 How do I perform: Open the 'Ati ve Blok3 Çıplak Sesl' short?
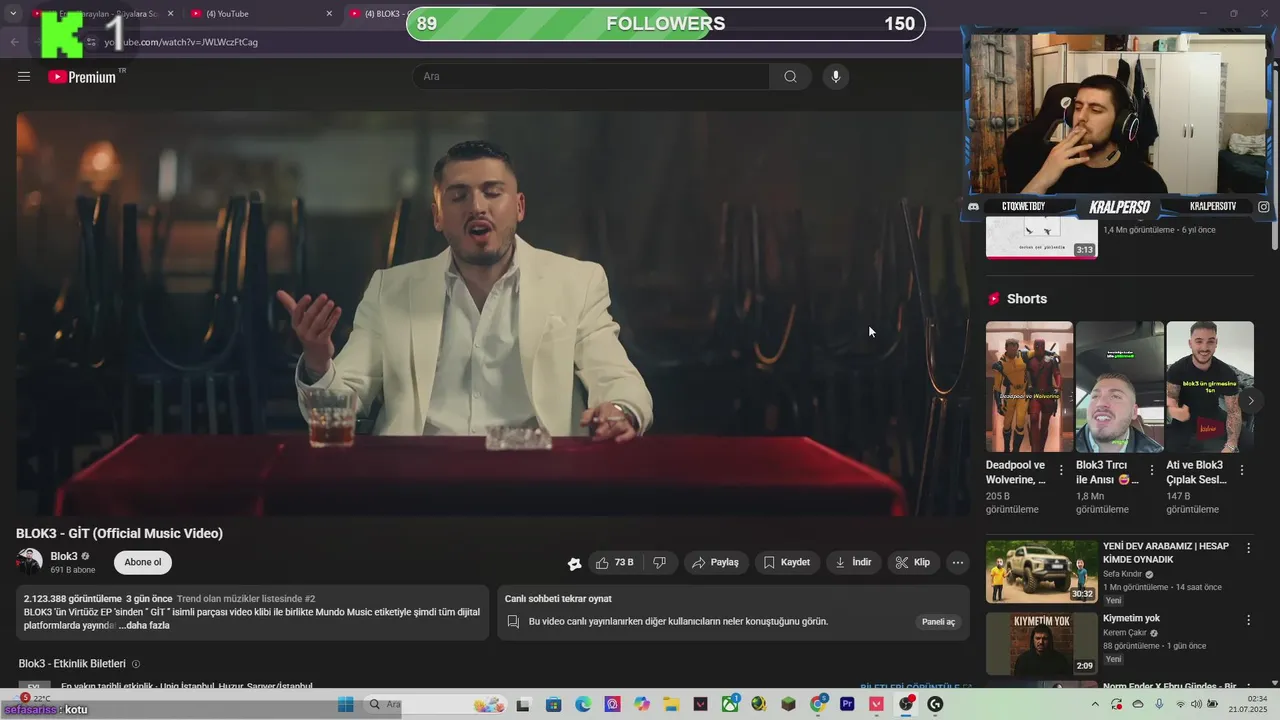click(1209, 387)
